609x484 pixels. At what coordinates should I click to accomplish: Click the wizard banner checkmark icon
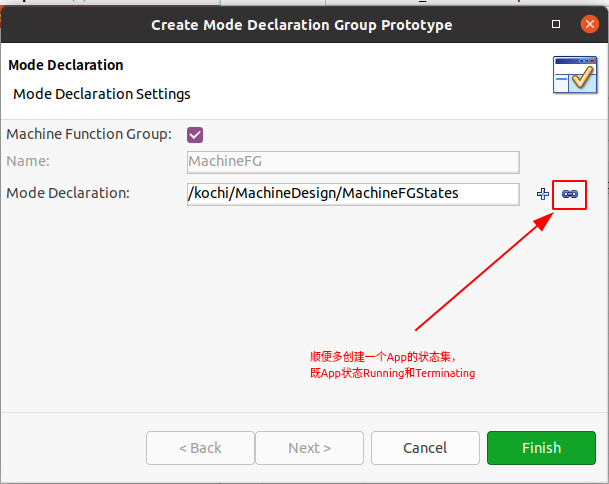tap(575, 75)
